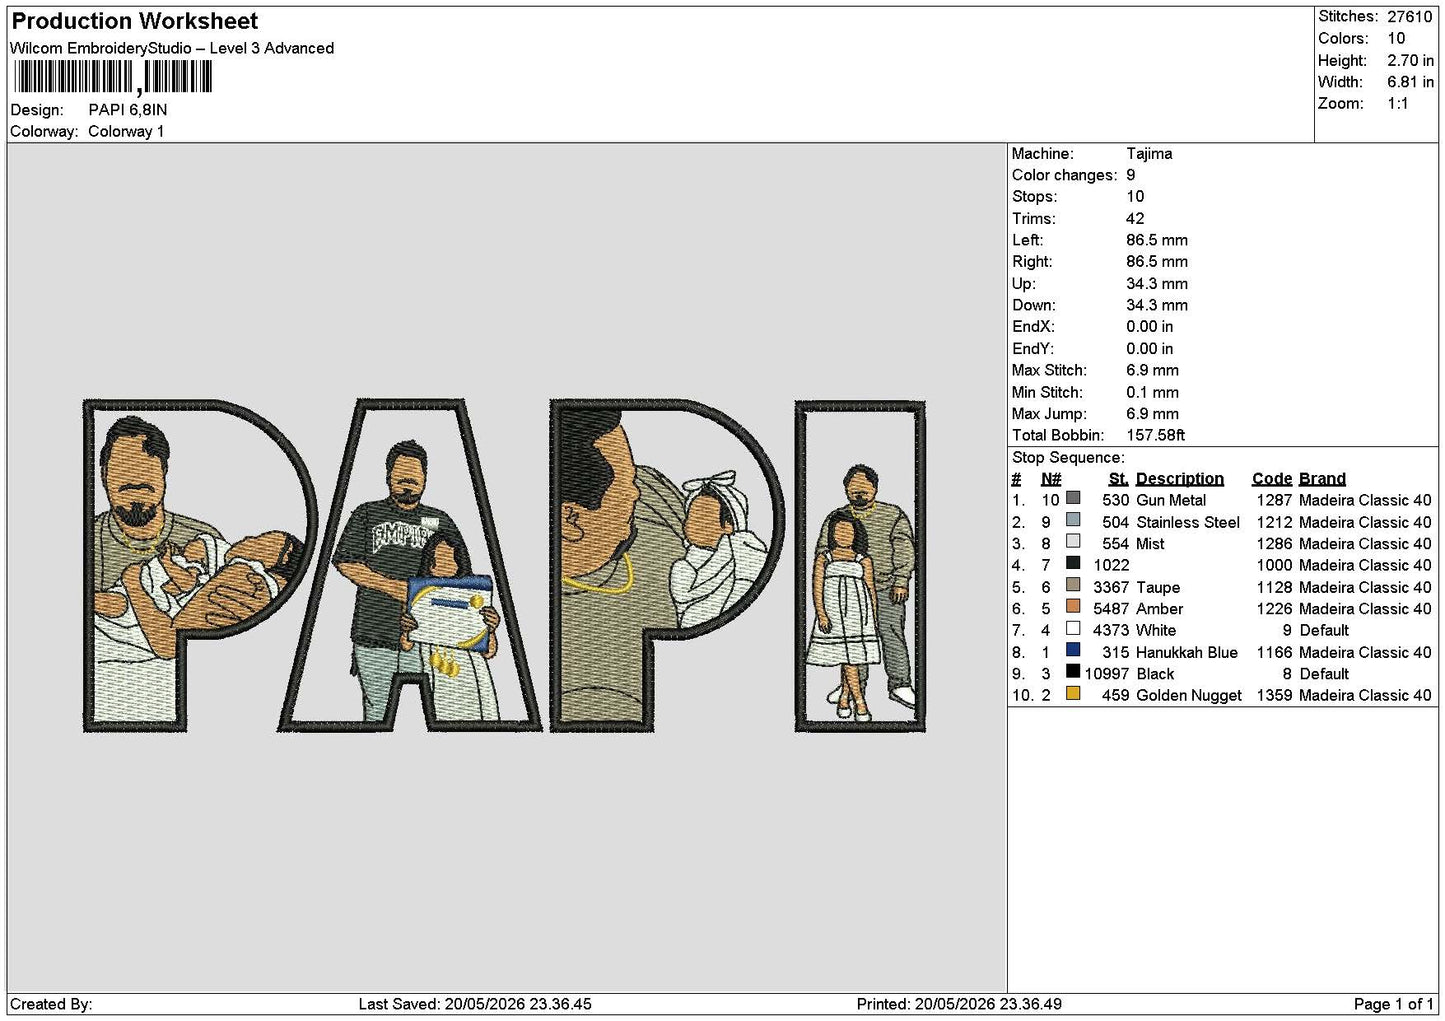Click the width value '6.81 in'
Screen dimensions: 1445x1021
pos(1410,82)
